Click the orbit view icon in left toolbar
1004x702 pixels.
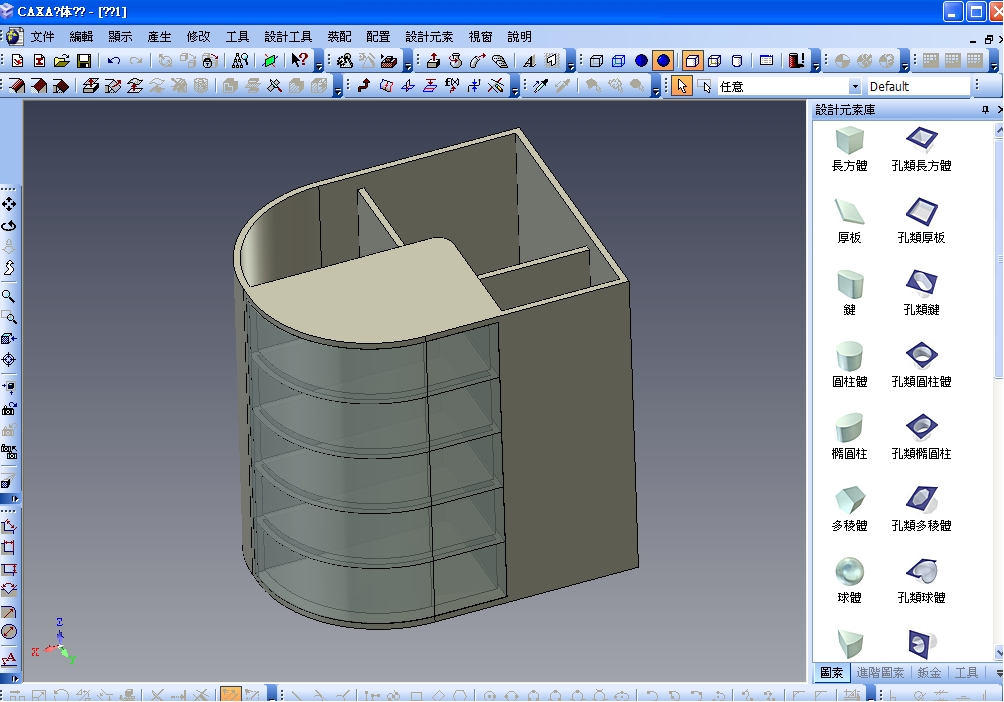pyautogui.click(x=9, y=226)
